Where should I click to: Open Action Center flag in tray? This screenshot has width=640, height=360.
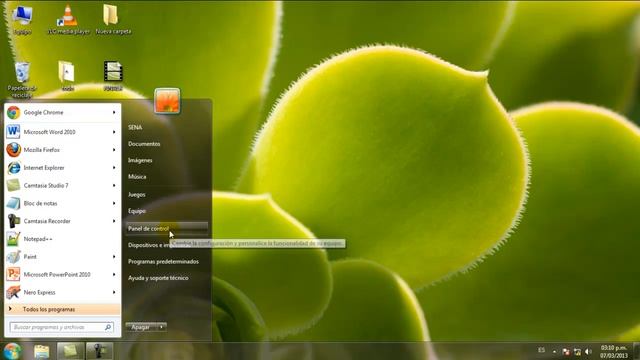coord(566,351)
